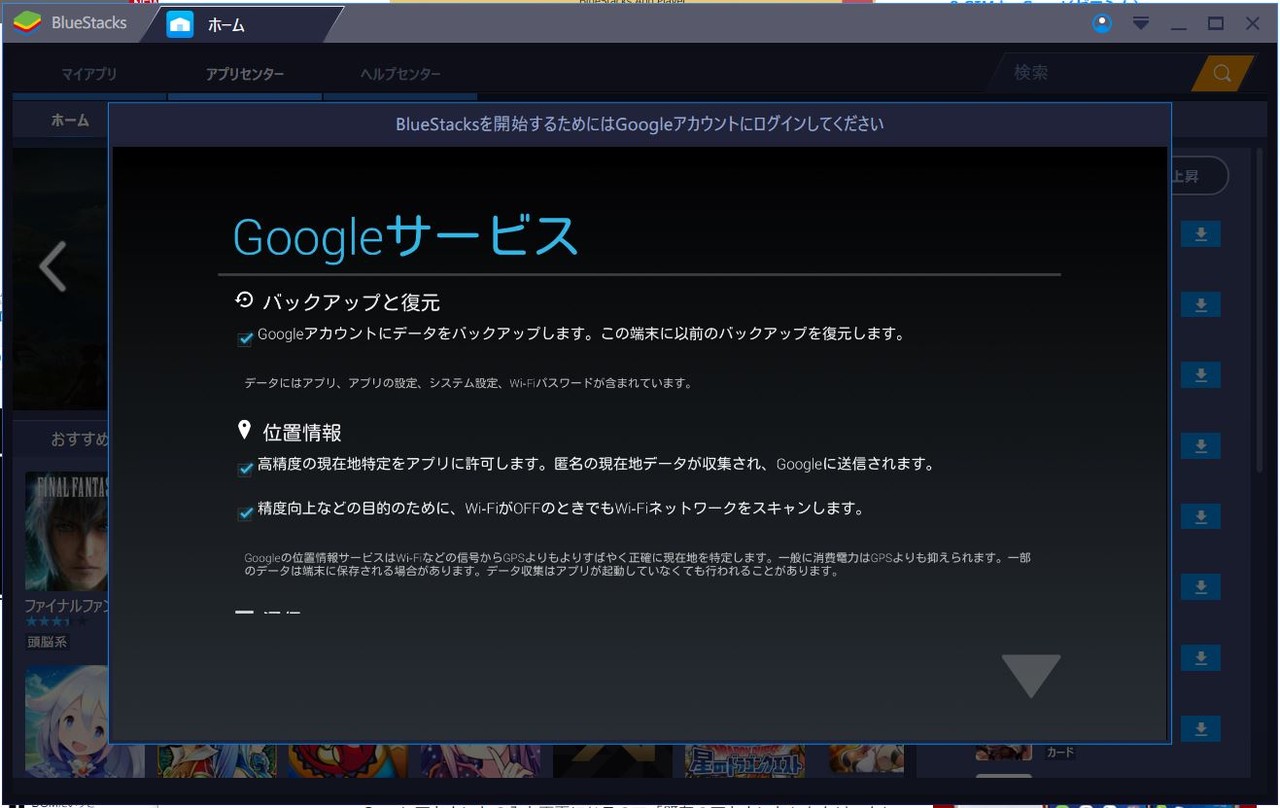Image resolution: width=1280 pixels, height=808 pixels.
Task: Click the location pin icon
Action: [x=244, y=430]
